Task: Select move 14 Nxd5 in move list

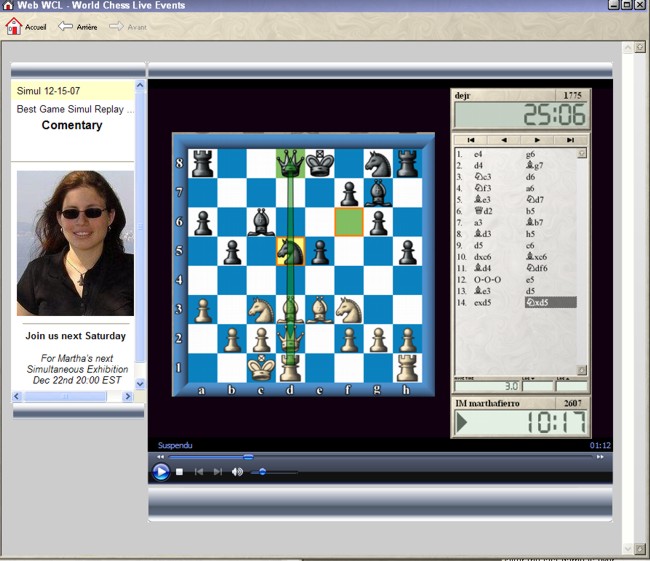Action: (550, 302)
